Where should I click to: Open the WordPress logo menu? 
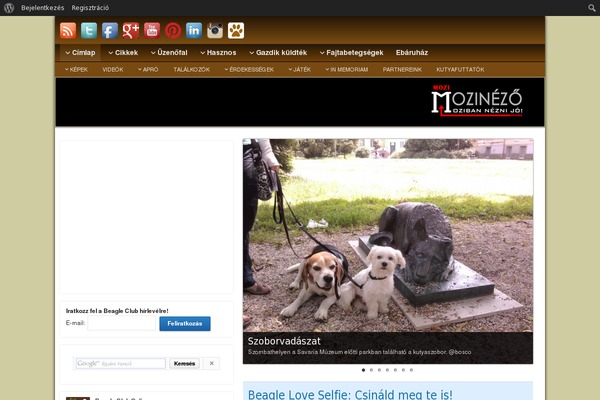click(x=9, y=8)
